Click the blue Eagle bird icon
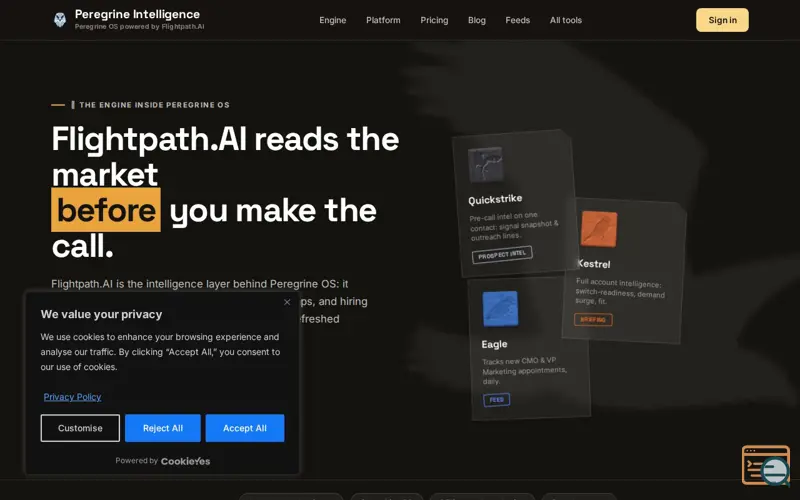This screenshot has height=500, width=800. coord(500,309)
